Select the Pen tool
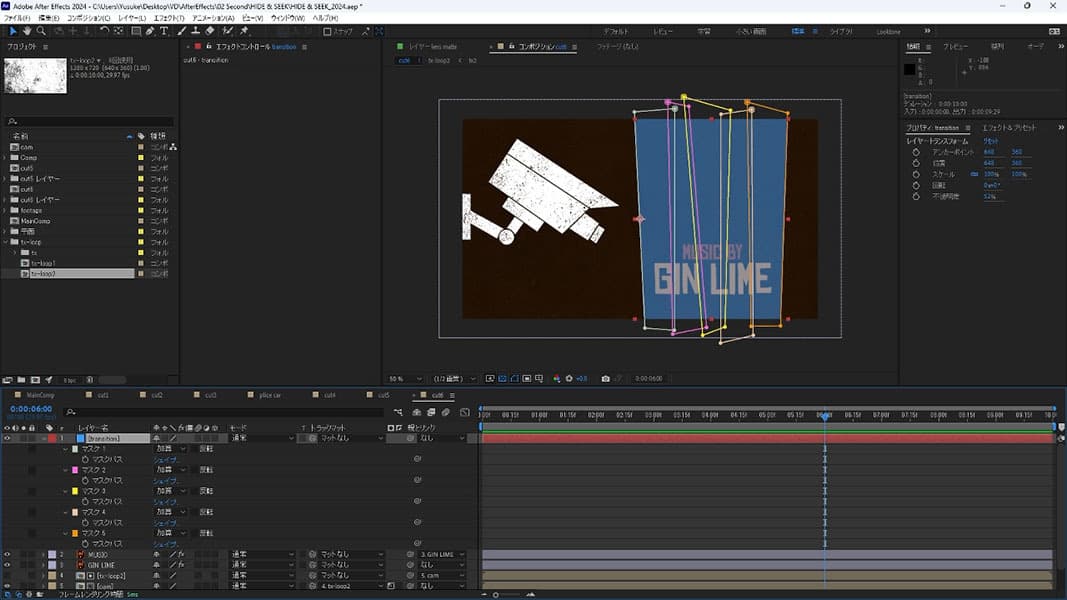The width and height of the screenshot is (1067, 600). point(150,31)
